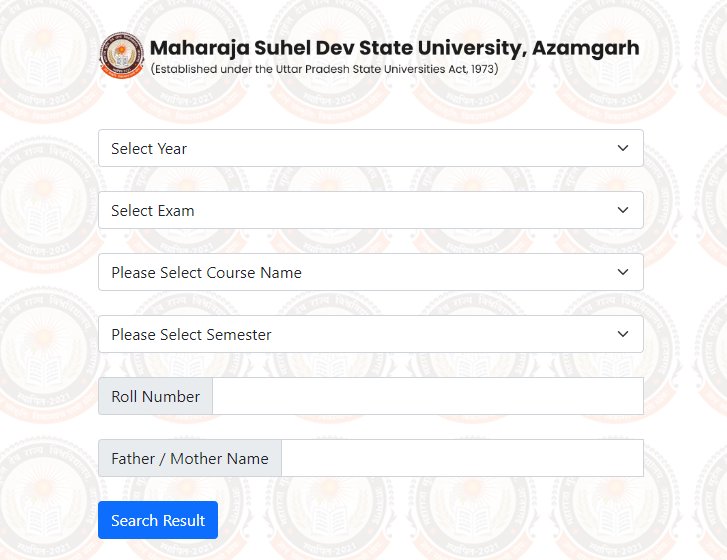Click the Course Name chevron arrow

point(623,272)
